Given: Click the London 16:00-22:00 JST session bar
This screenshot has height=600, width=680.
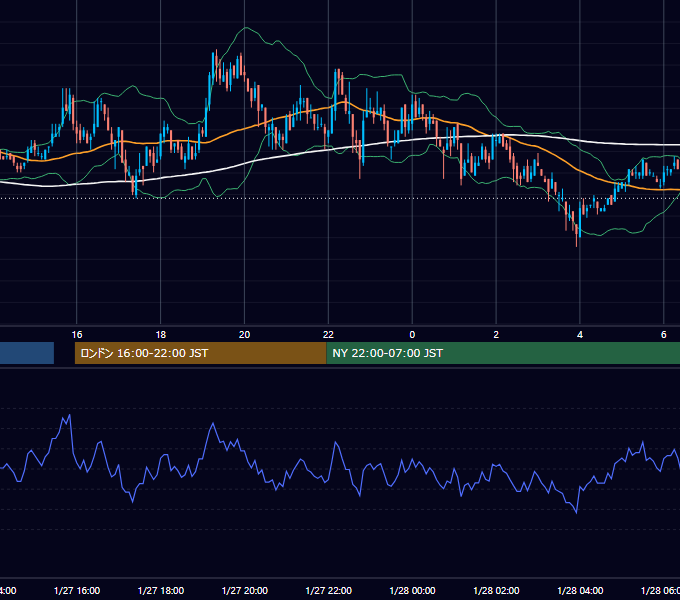Looking at the screenshot, I should pyautogui.click(x=200, y=353).
